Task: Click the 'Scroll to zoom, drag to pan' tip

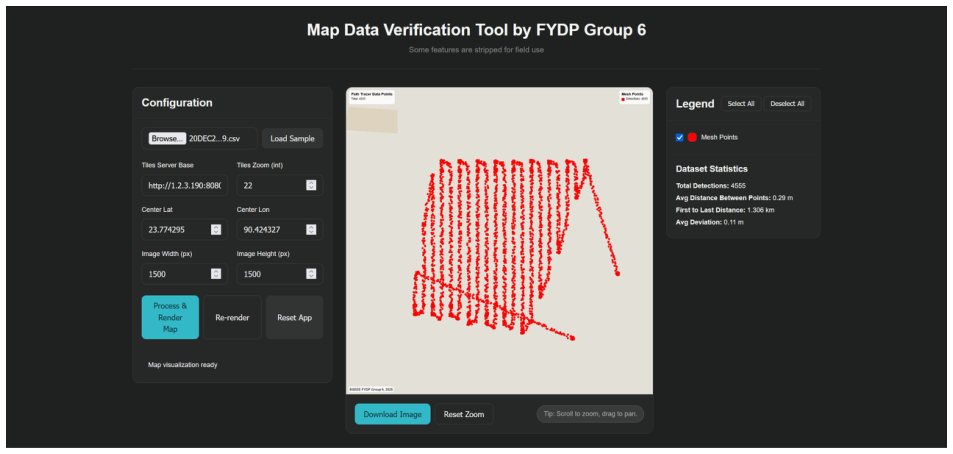Action: 590,414
